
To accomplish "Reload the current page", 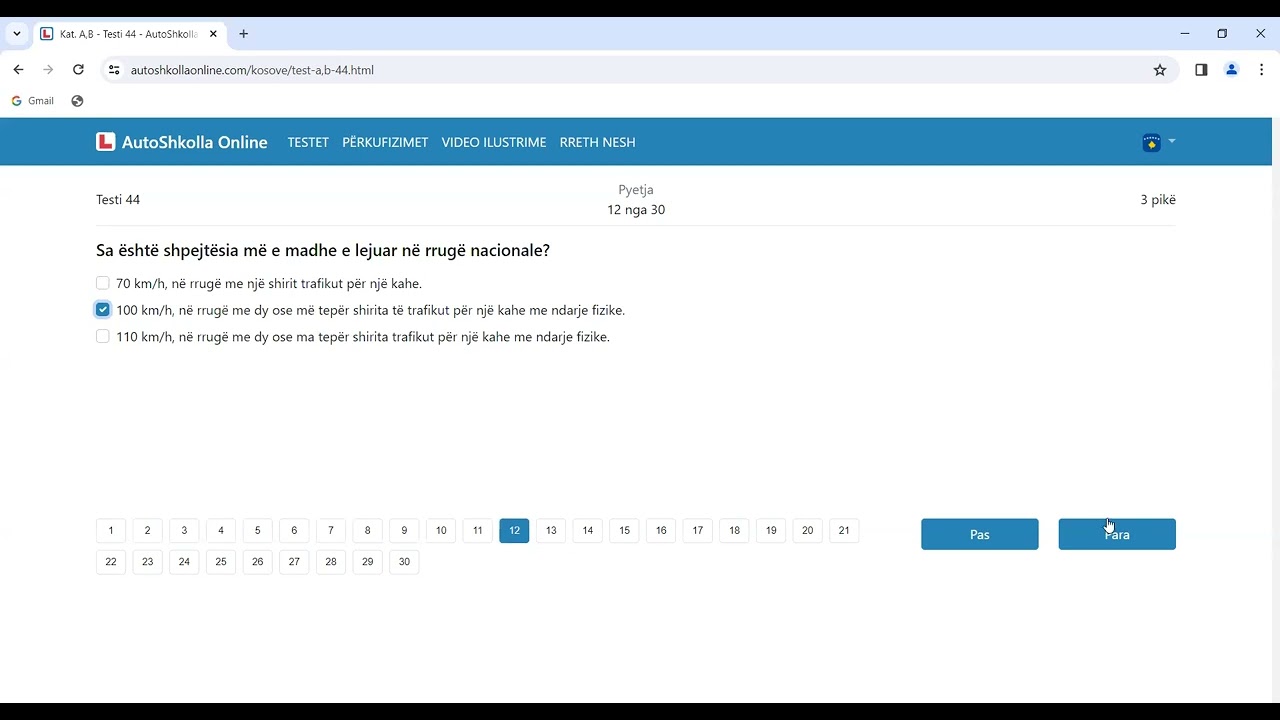I will pos(78,70).
